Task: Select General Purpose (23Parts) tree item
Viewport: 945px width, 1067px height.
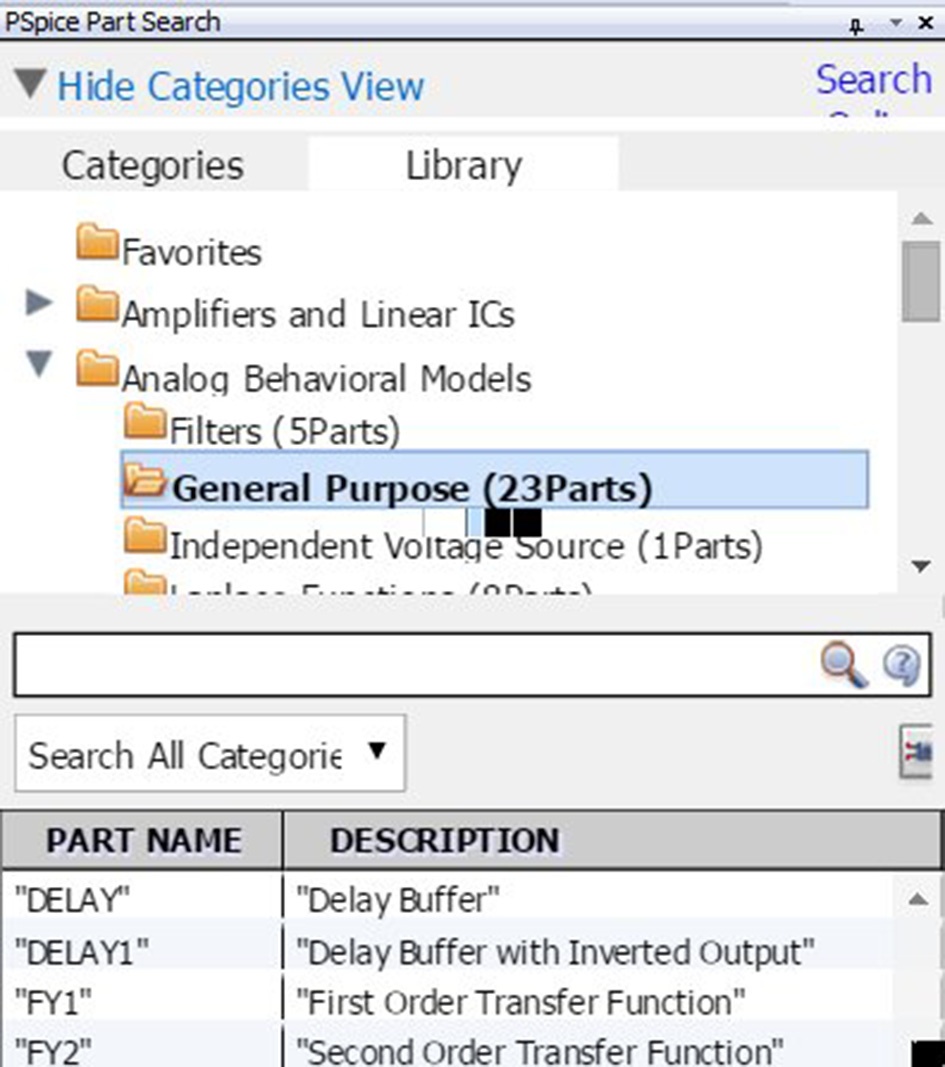Action: pyautogui.click(x=411, y=488)
